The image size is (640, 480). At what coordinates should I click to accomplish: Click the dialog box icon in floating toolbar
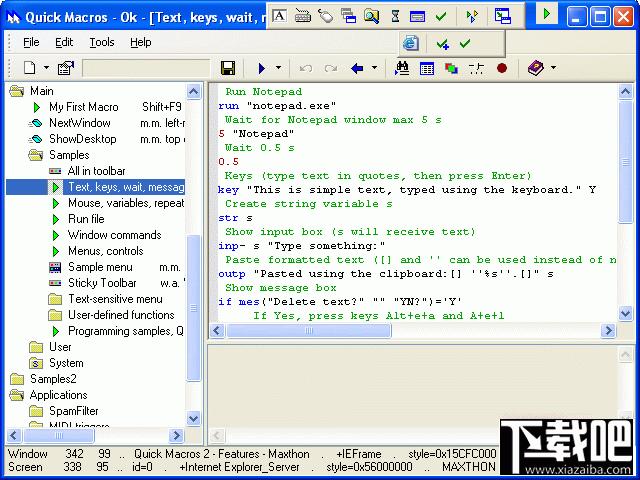coord(417,16)
